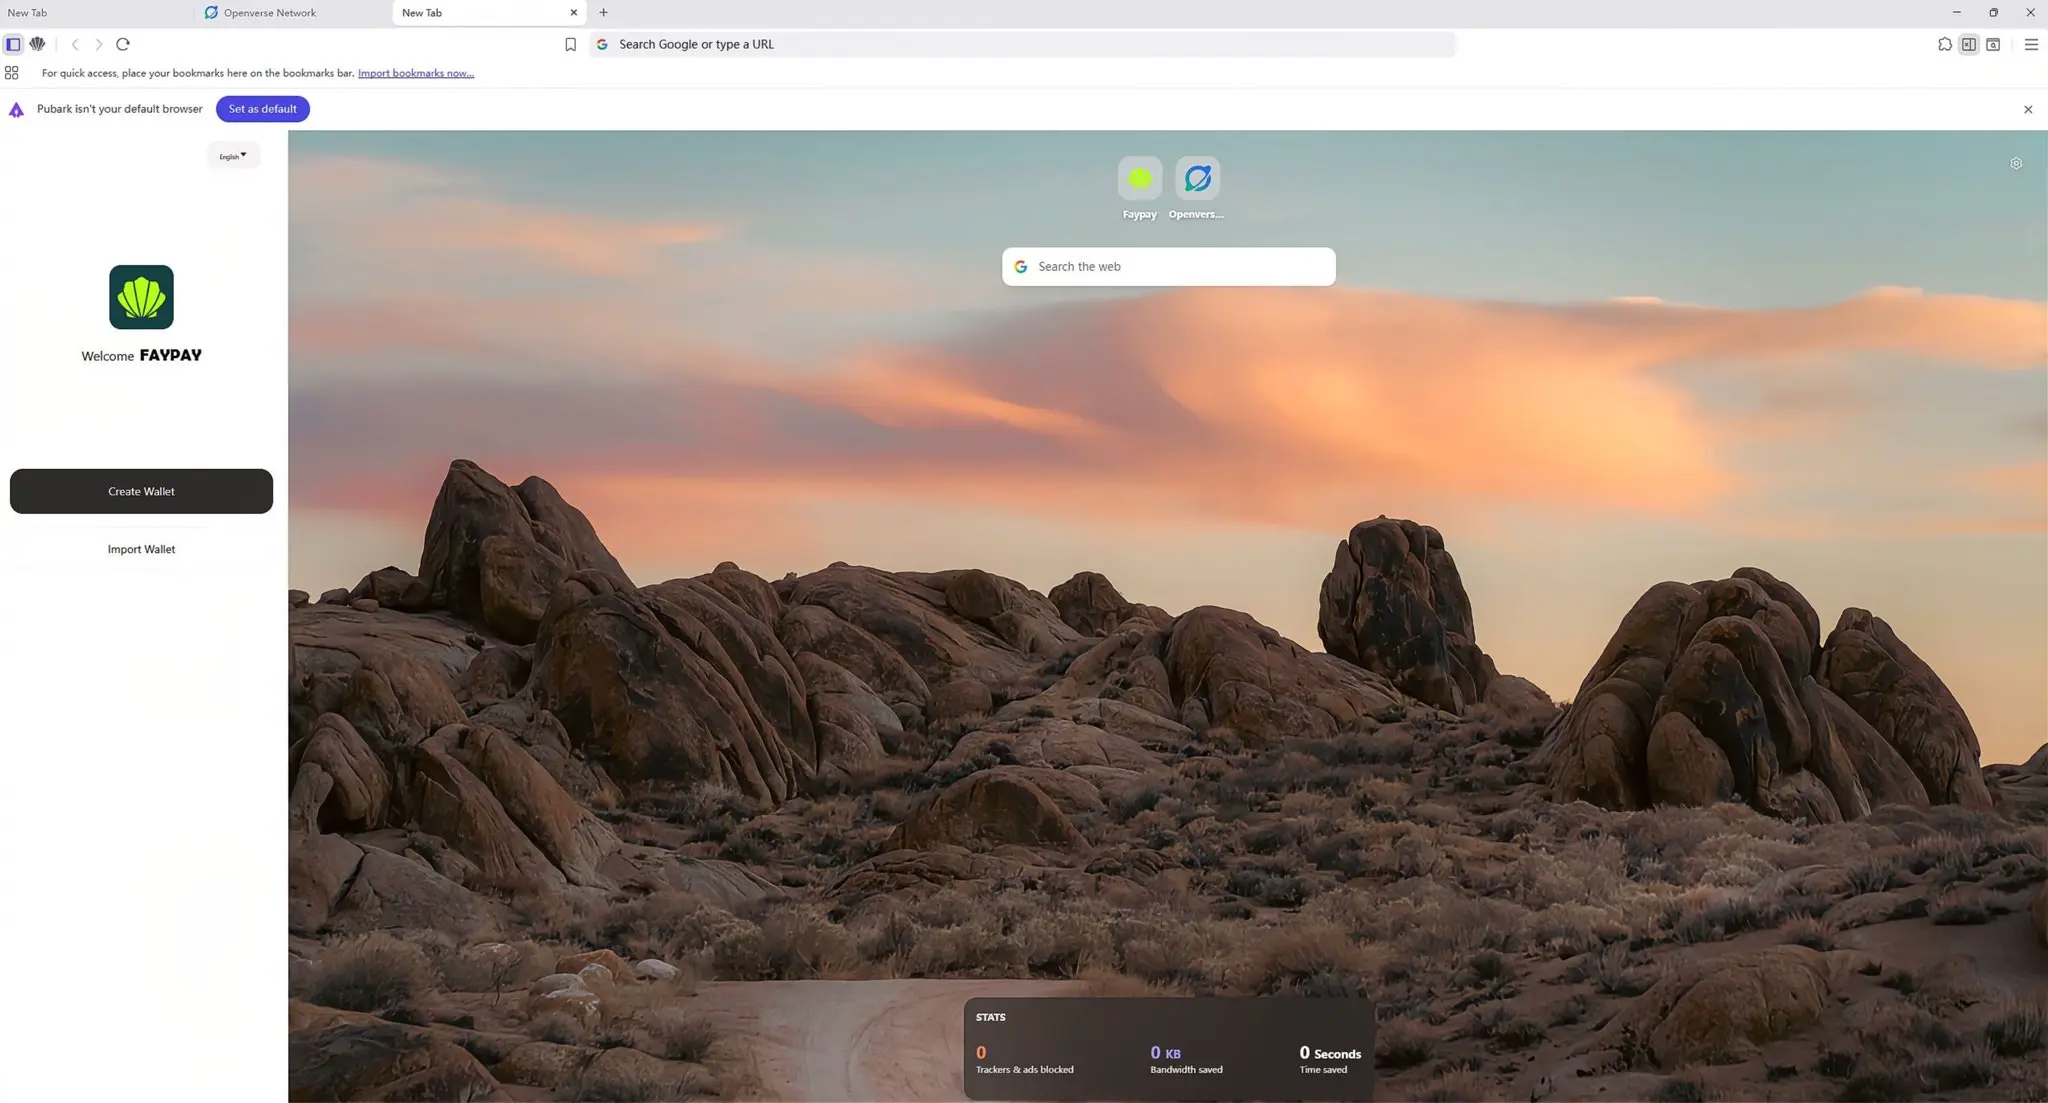This screenshot has width=2048, height=1103.
Task: Open the tab search icon
Action: pos(1993,44)
